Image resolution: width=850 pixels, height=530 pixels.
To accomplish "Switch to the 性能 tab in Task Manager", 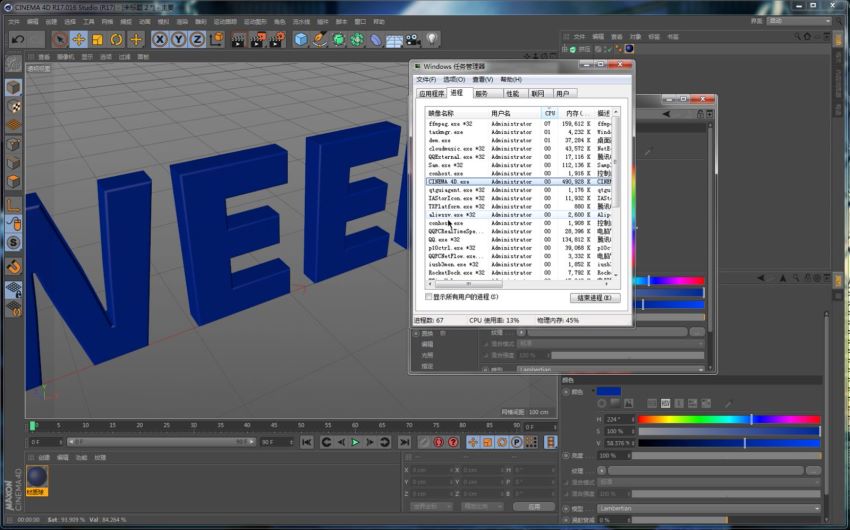I will (x=512, y=93).
